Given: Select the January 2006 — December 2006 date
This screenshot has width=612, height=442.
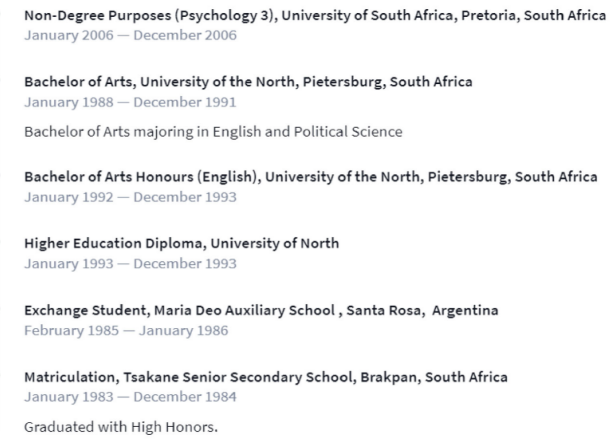Looking at the screenshot, I should [x=130, y=34].
